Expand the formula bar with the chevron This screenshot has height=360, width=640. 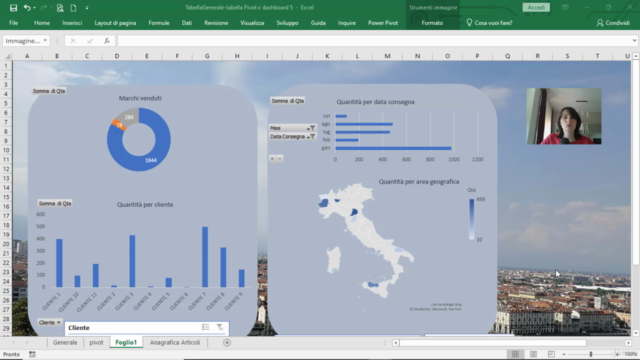(634, 41)
